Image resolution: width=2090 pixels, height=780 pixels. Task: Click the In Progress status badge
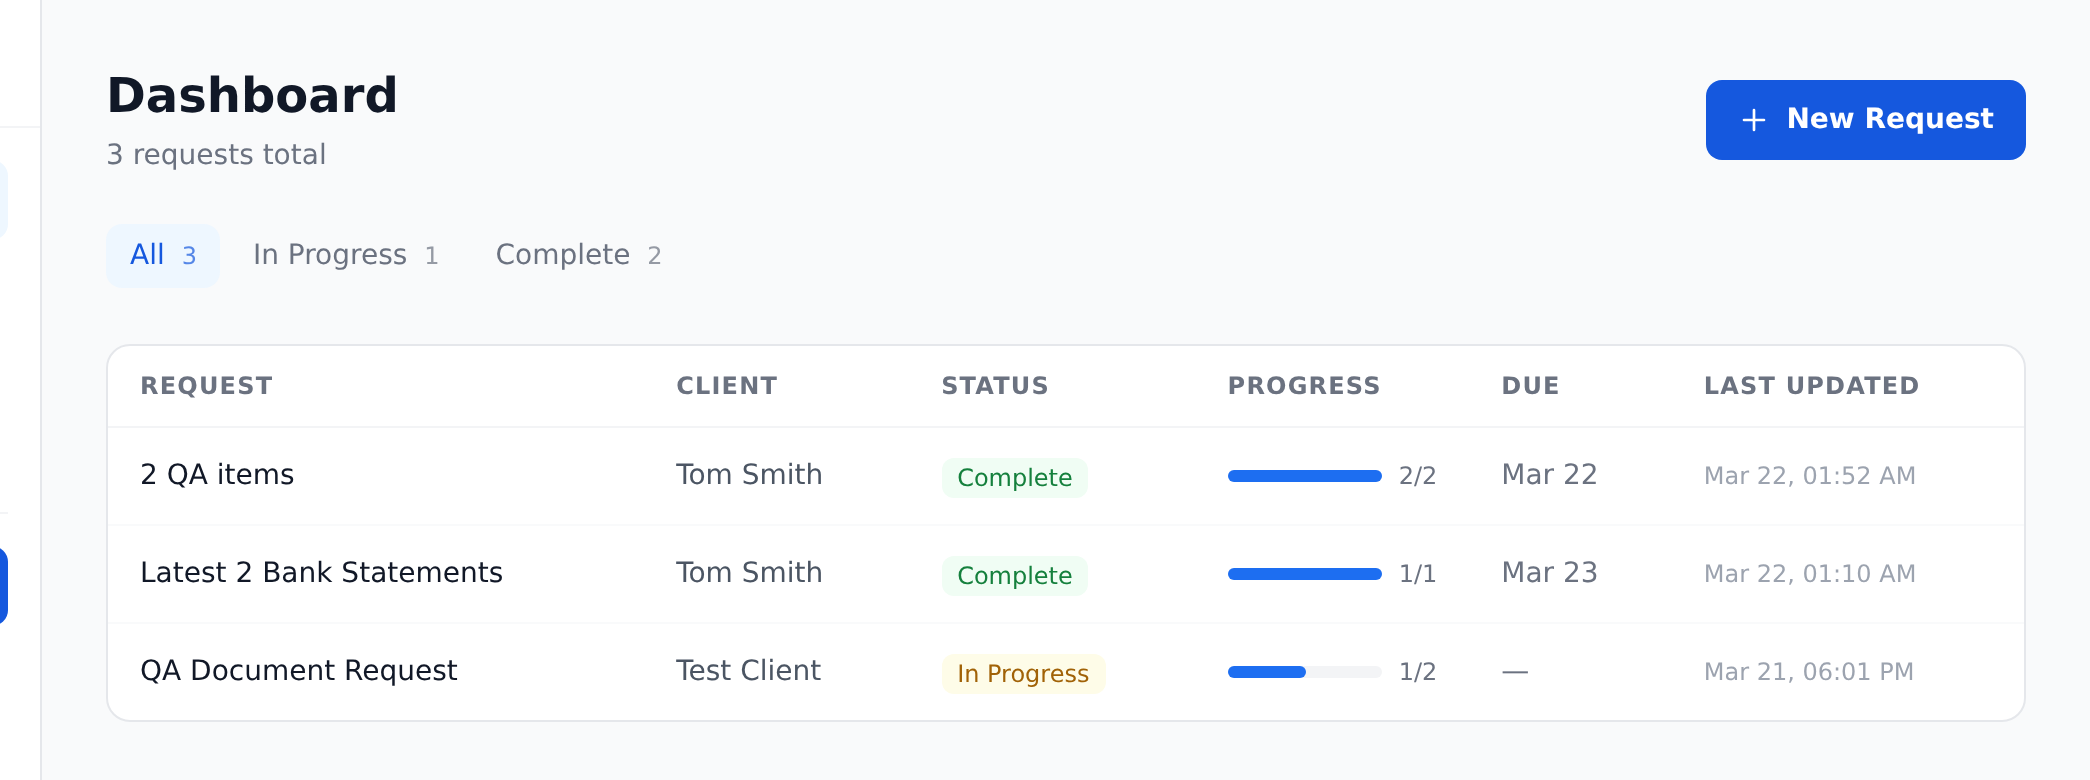(x=1022, y=673)
